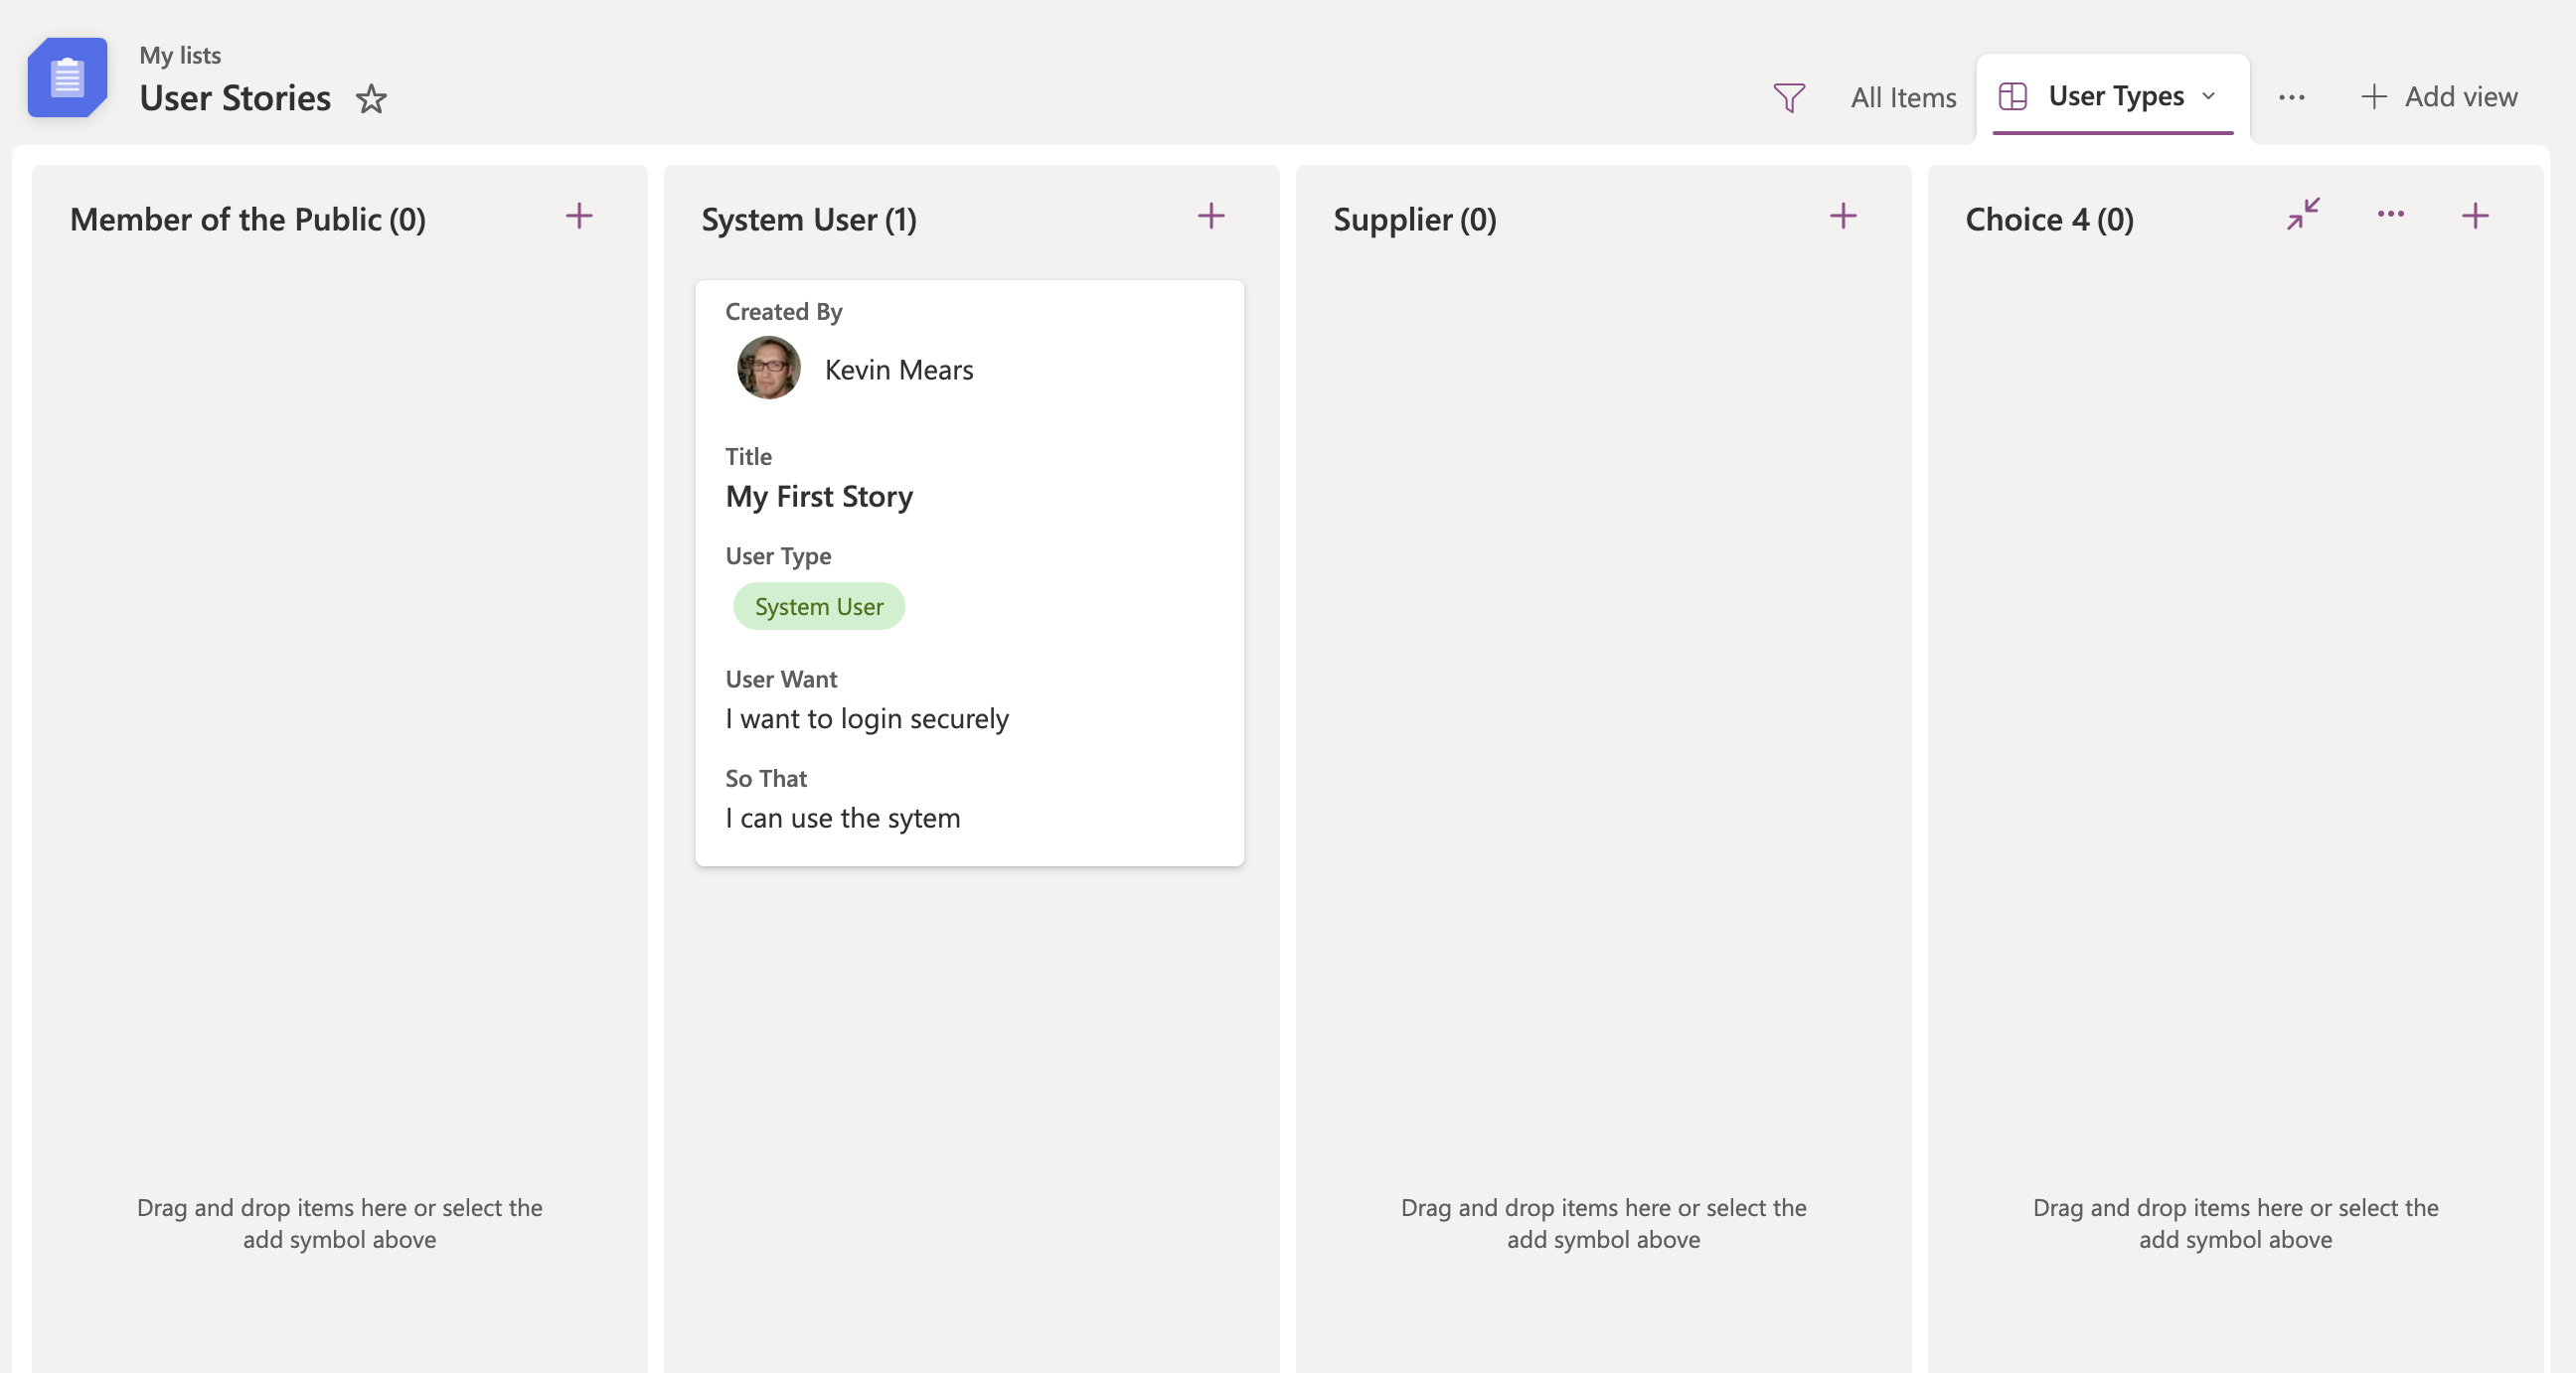Add item to System User column
The image size is (2576, 1373).
coord(1211,216)
